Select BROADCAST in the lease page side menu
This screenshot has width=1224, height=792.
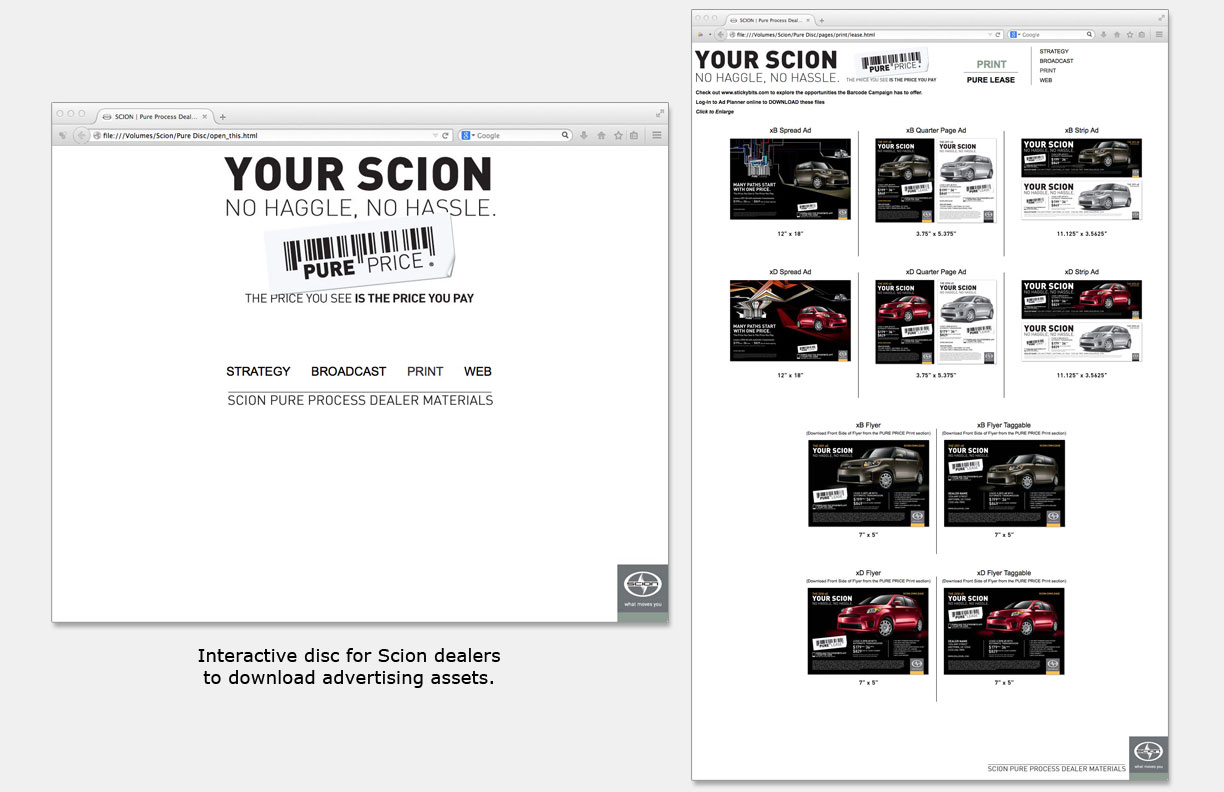point(1056,61)
